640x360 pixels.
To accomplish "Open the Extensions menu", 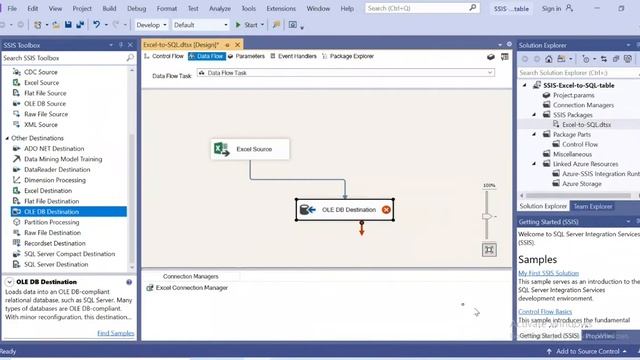I will (x=281, y=8).
